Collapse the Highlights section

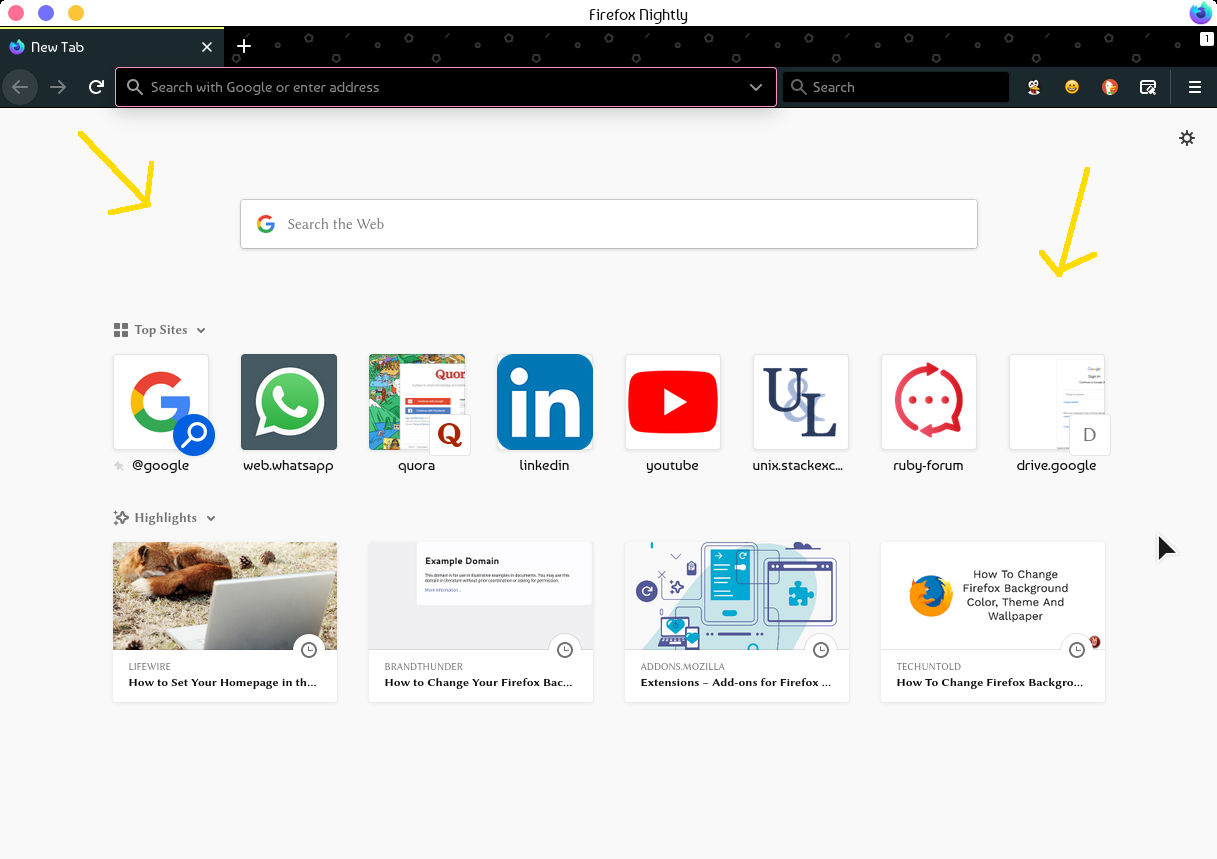211,518
